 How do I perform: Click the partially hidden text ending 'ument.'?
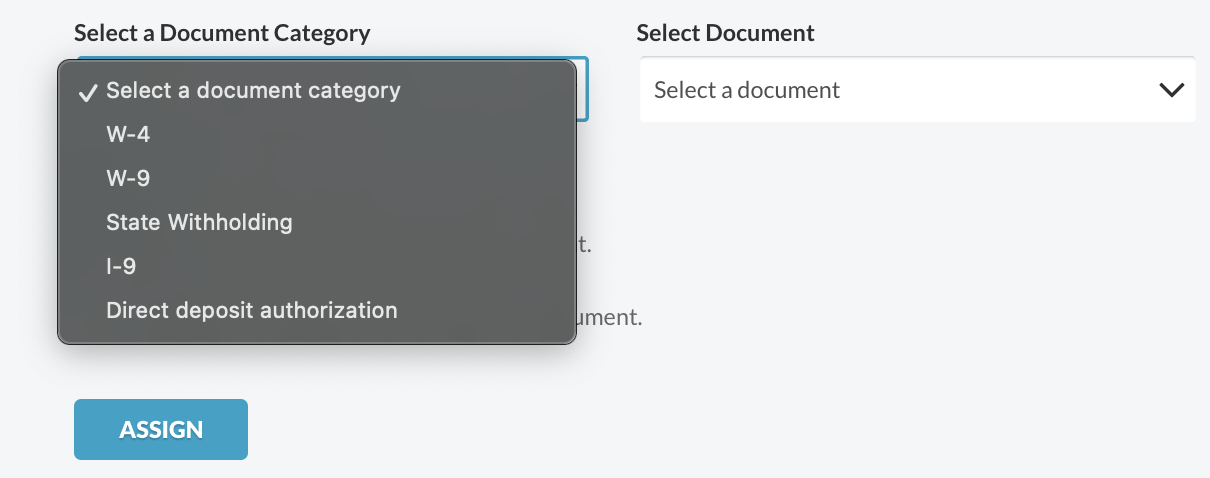[x=609, y=319]
